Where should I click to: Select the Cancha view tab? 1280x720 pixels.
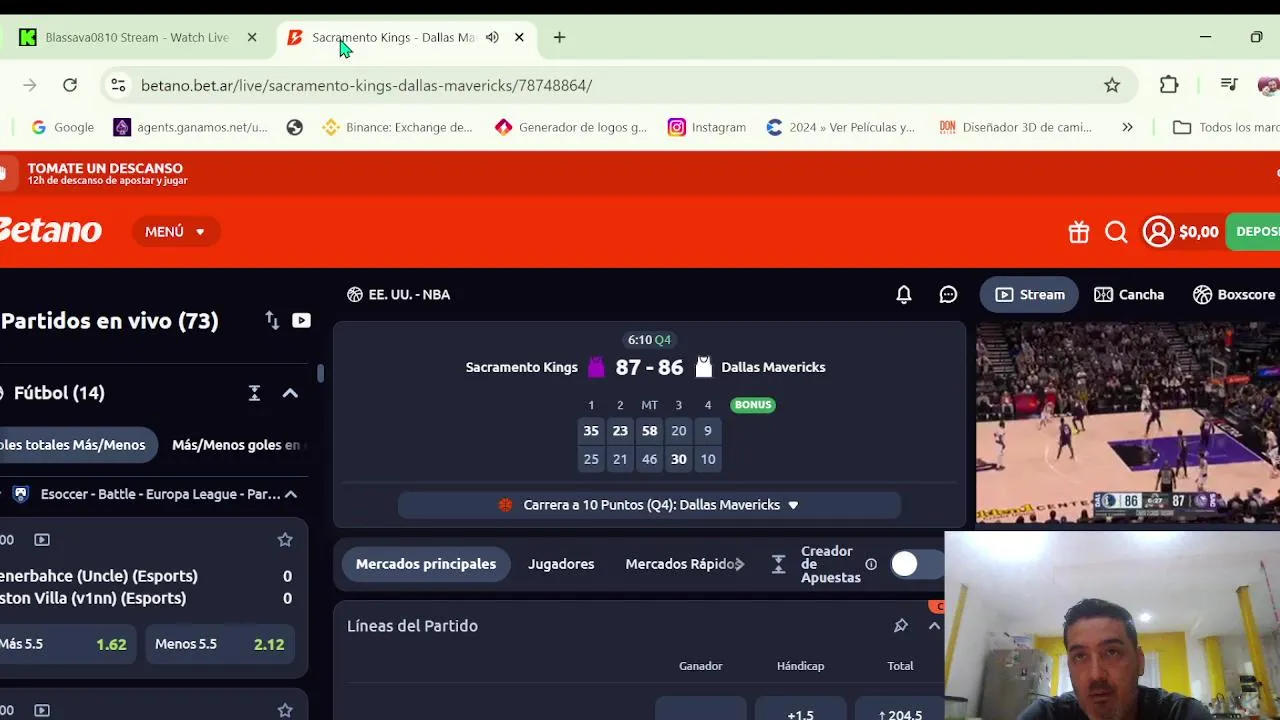pyautogui.click(x=1129, y=294)
